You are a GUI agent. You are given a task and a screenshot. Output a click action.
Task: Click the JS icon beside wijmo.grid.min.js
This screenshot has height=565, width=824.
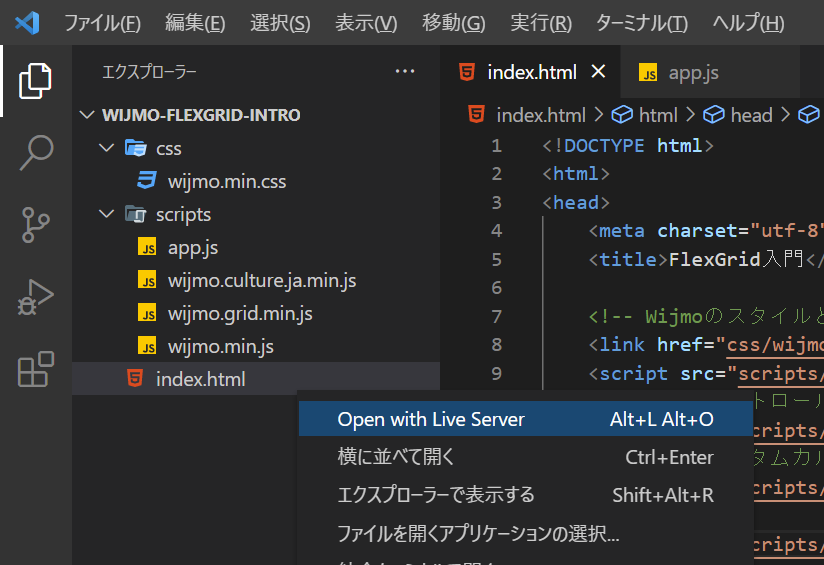click(147, 313)
